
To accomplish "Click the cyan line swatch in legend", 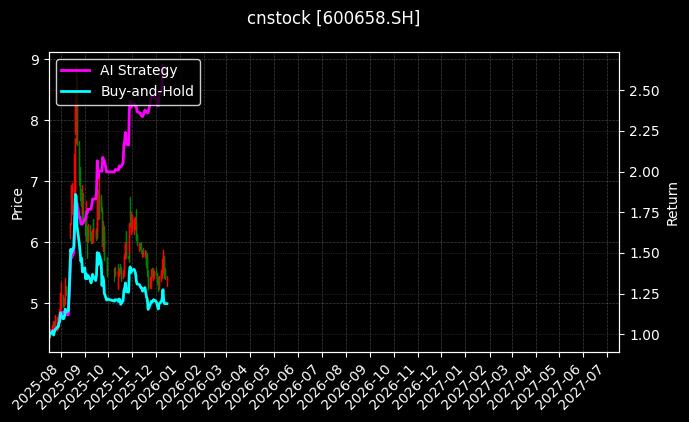I will pyautogui.click(x=76, y=91).
